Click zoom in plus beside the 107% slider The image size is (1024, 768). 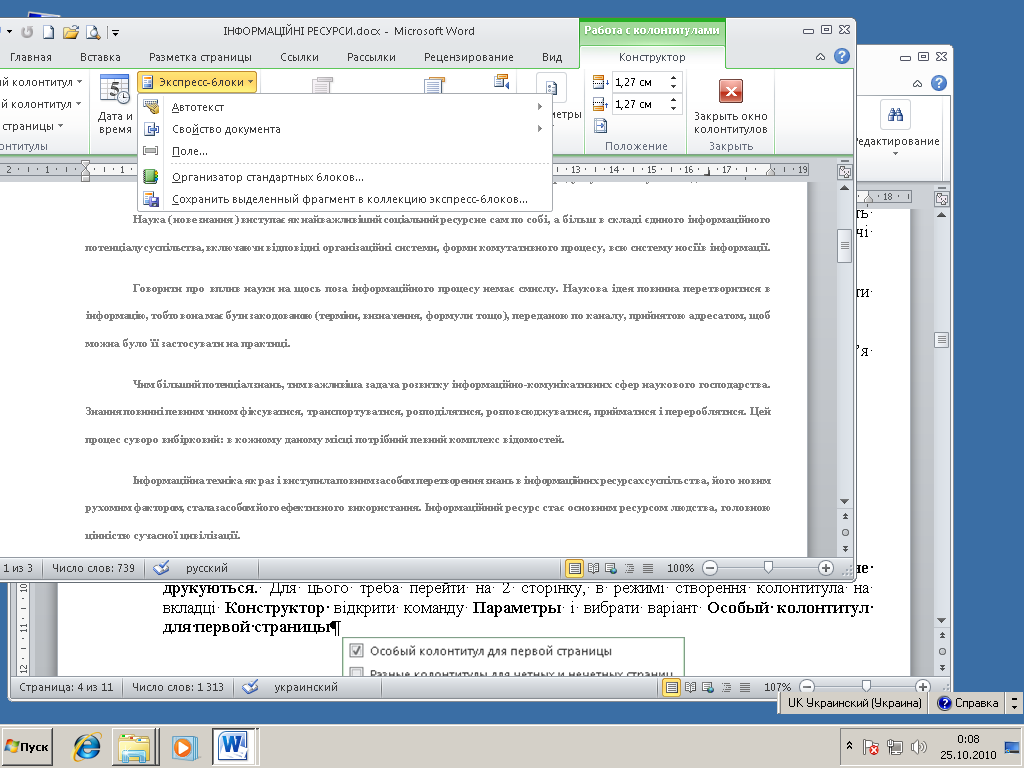click(x=922, y=687)
